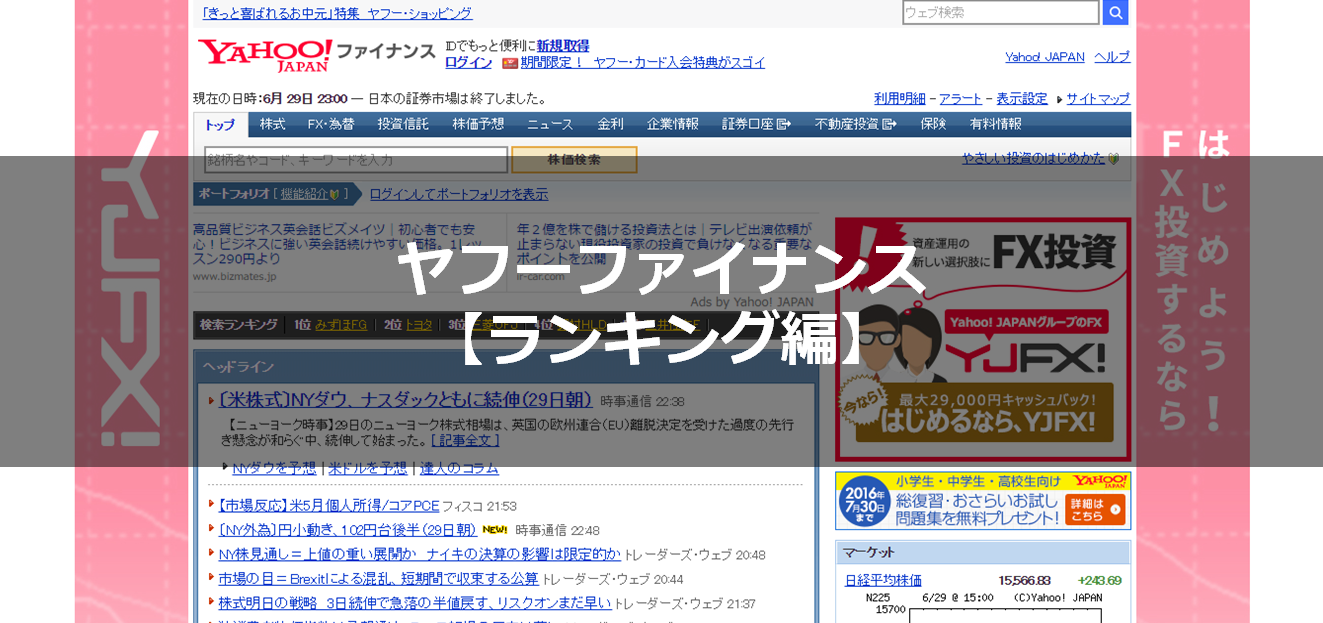Select the トップ tab
1323x623 pixels.
[220, 125]
